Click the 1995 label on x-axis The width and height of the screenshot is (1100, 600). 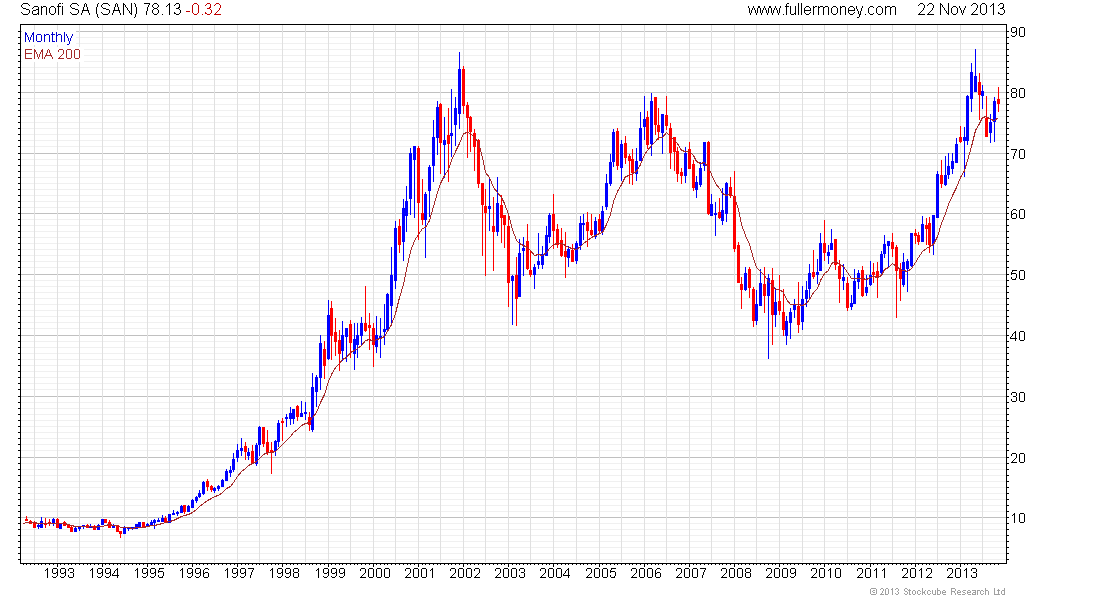click(149, 573)
